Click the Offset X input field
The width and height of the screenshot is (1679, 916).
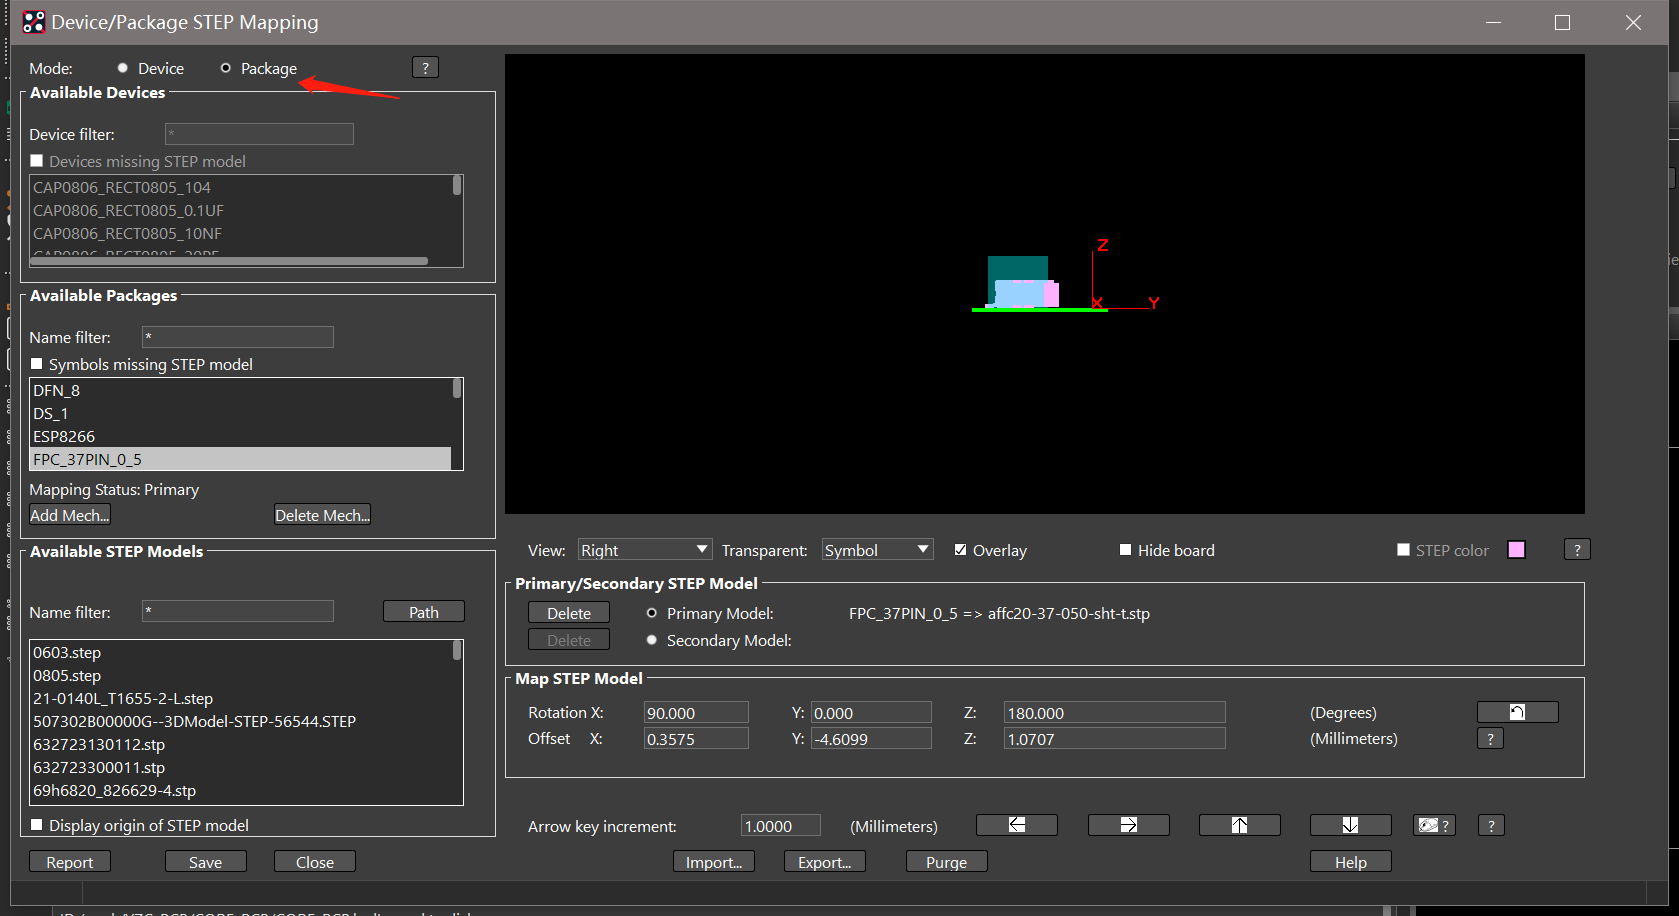[696, 739]
